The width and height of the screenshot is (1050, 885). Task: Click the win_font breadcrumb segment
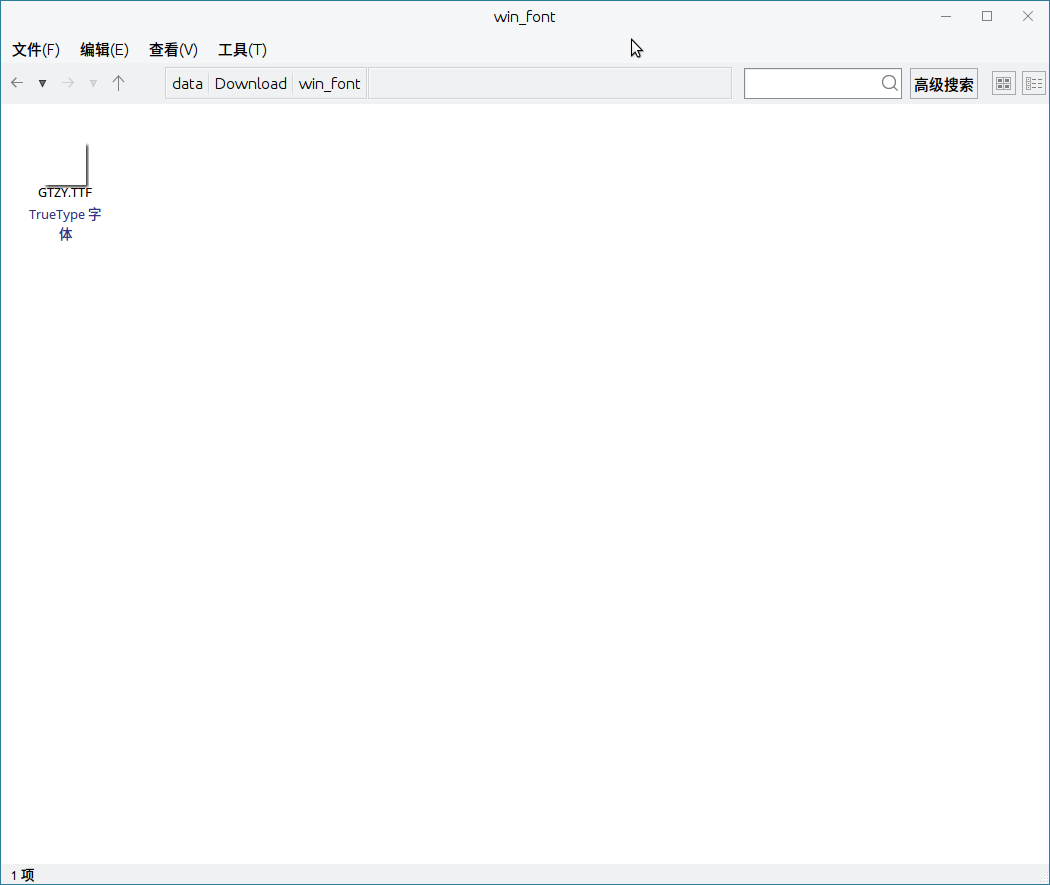click(329, 84)
